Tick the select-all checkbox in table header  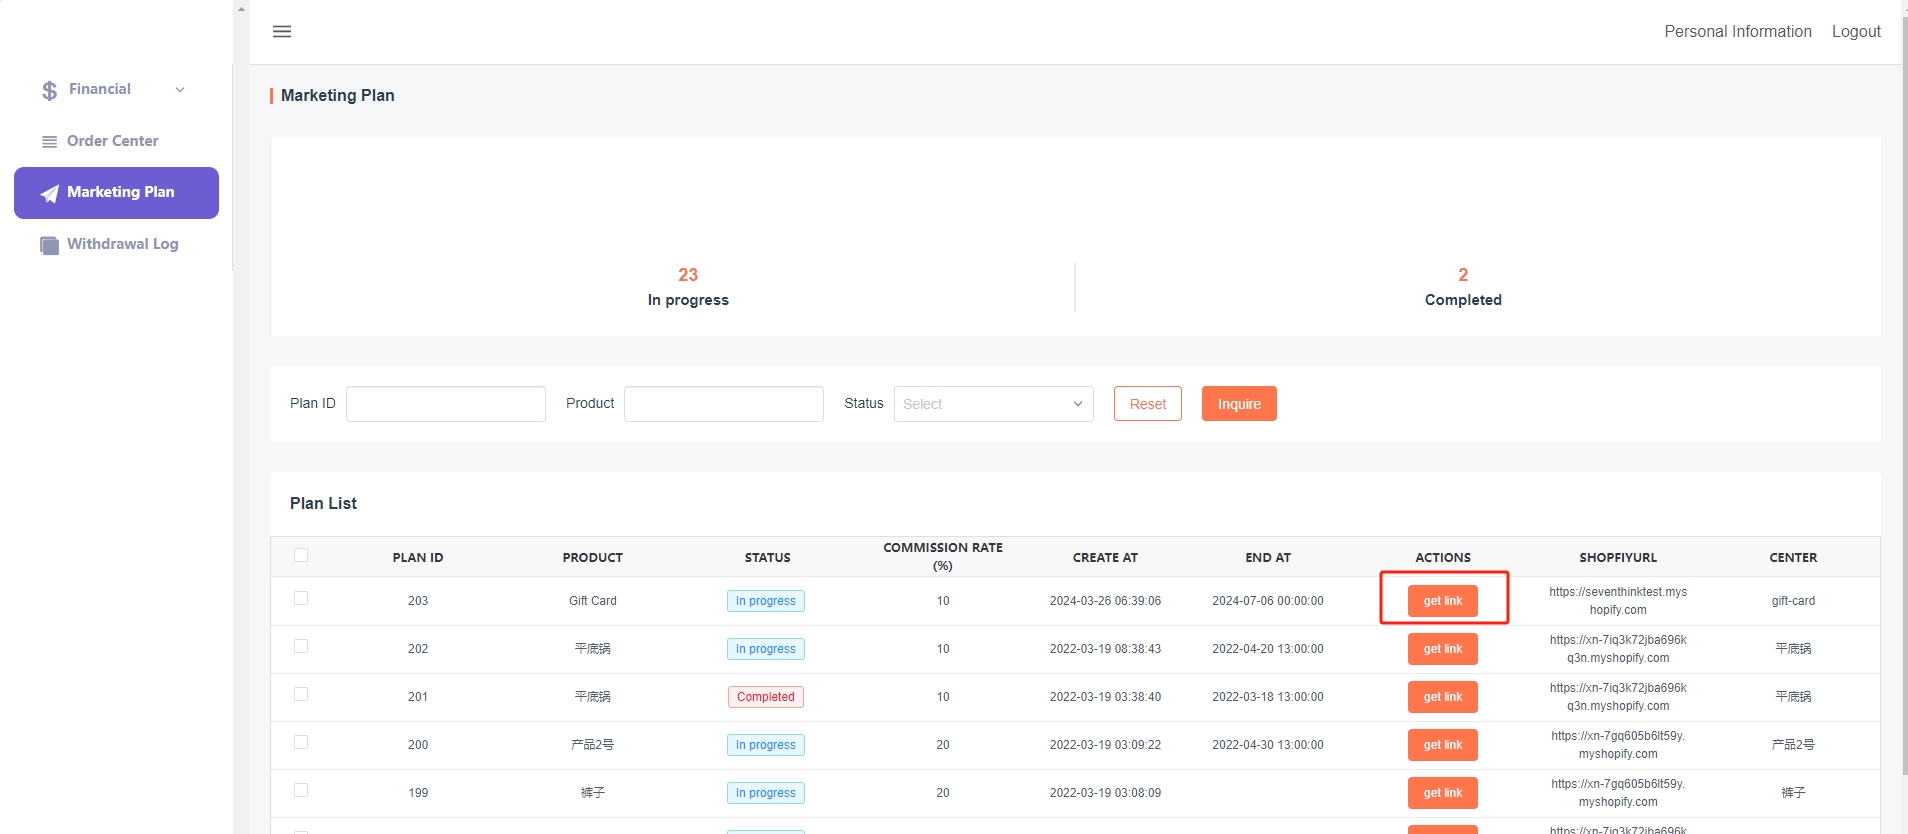pyautogui.click(x=301, y=555)
